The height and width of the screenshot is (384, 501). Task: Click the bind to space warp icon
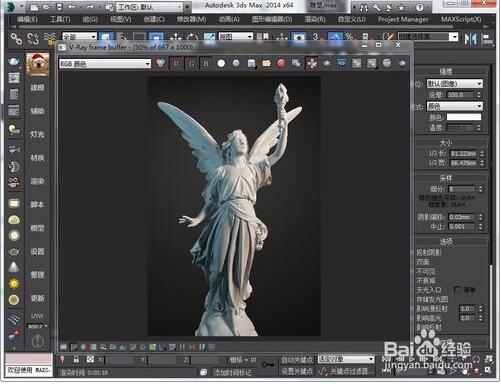tap(50, 38)
